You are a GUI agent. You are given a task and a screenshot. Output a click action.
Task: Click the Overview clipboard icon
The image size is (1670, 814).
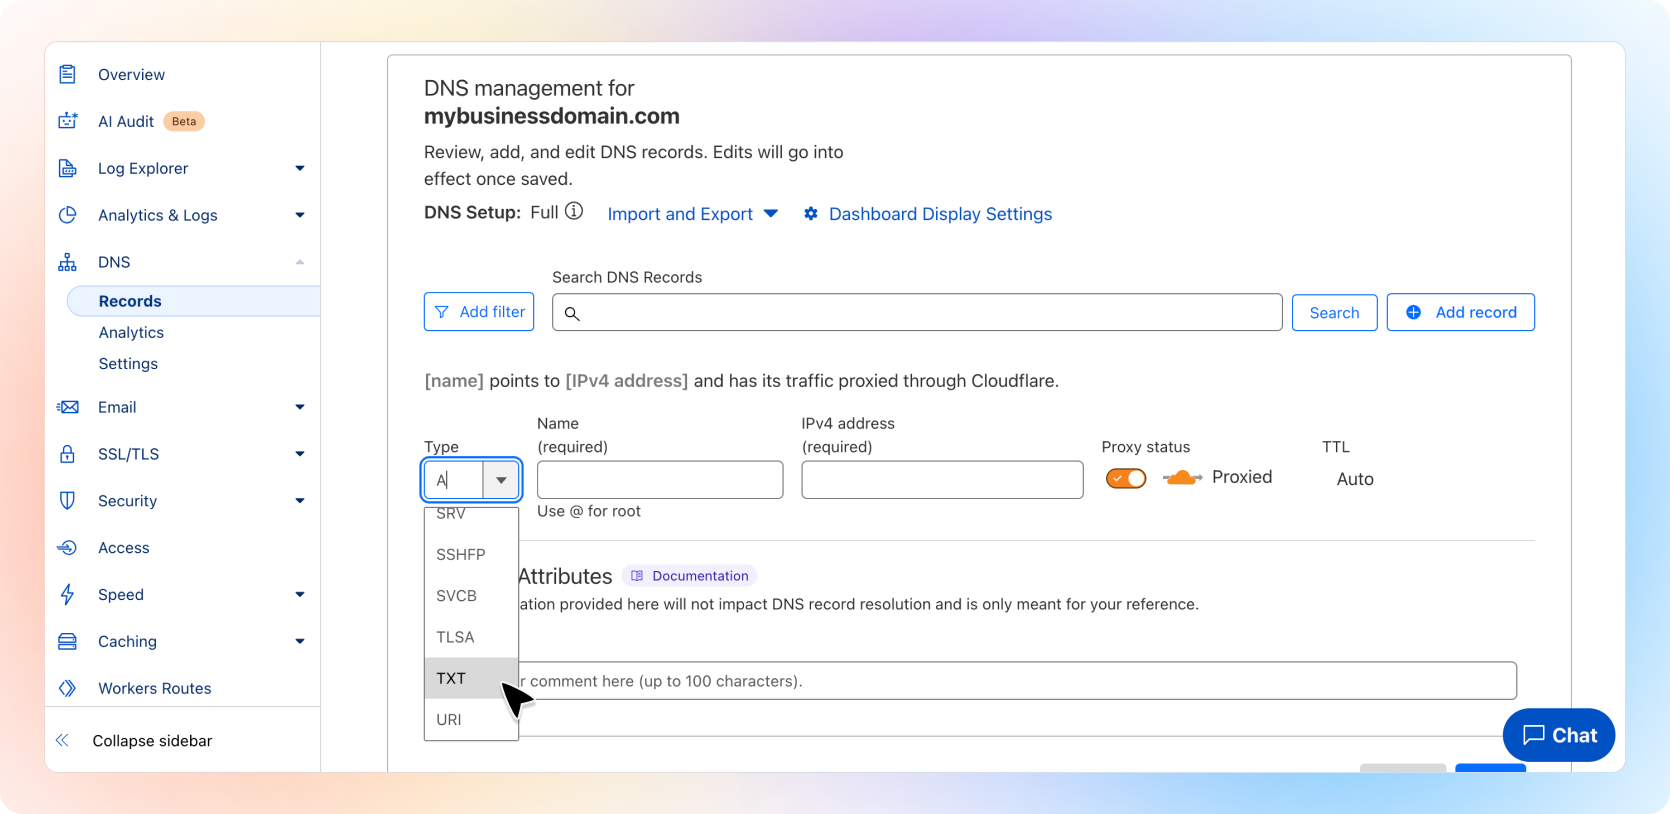[67, 74]
